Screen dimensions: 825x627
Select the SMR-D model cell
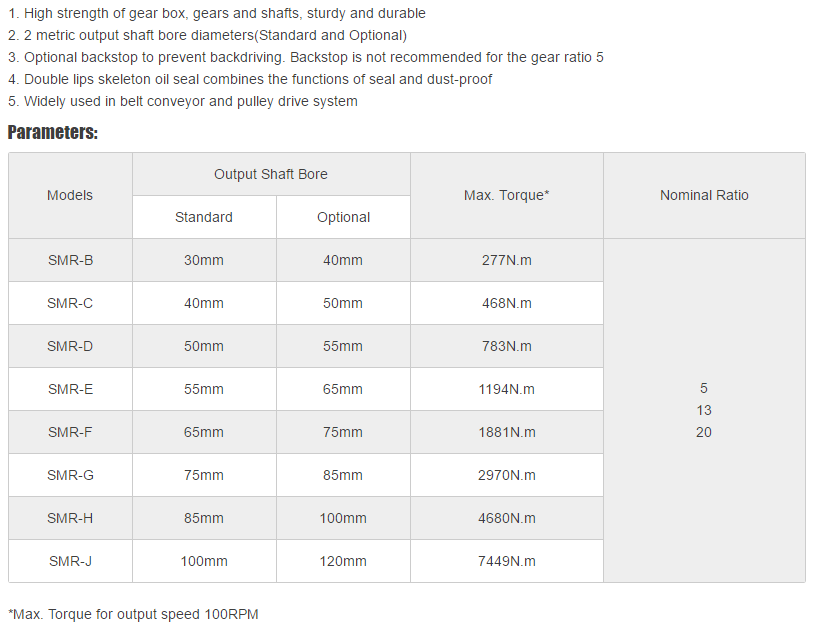(70, 346)
